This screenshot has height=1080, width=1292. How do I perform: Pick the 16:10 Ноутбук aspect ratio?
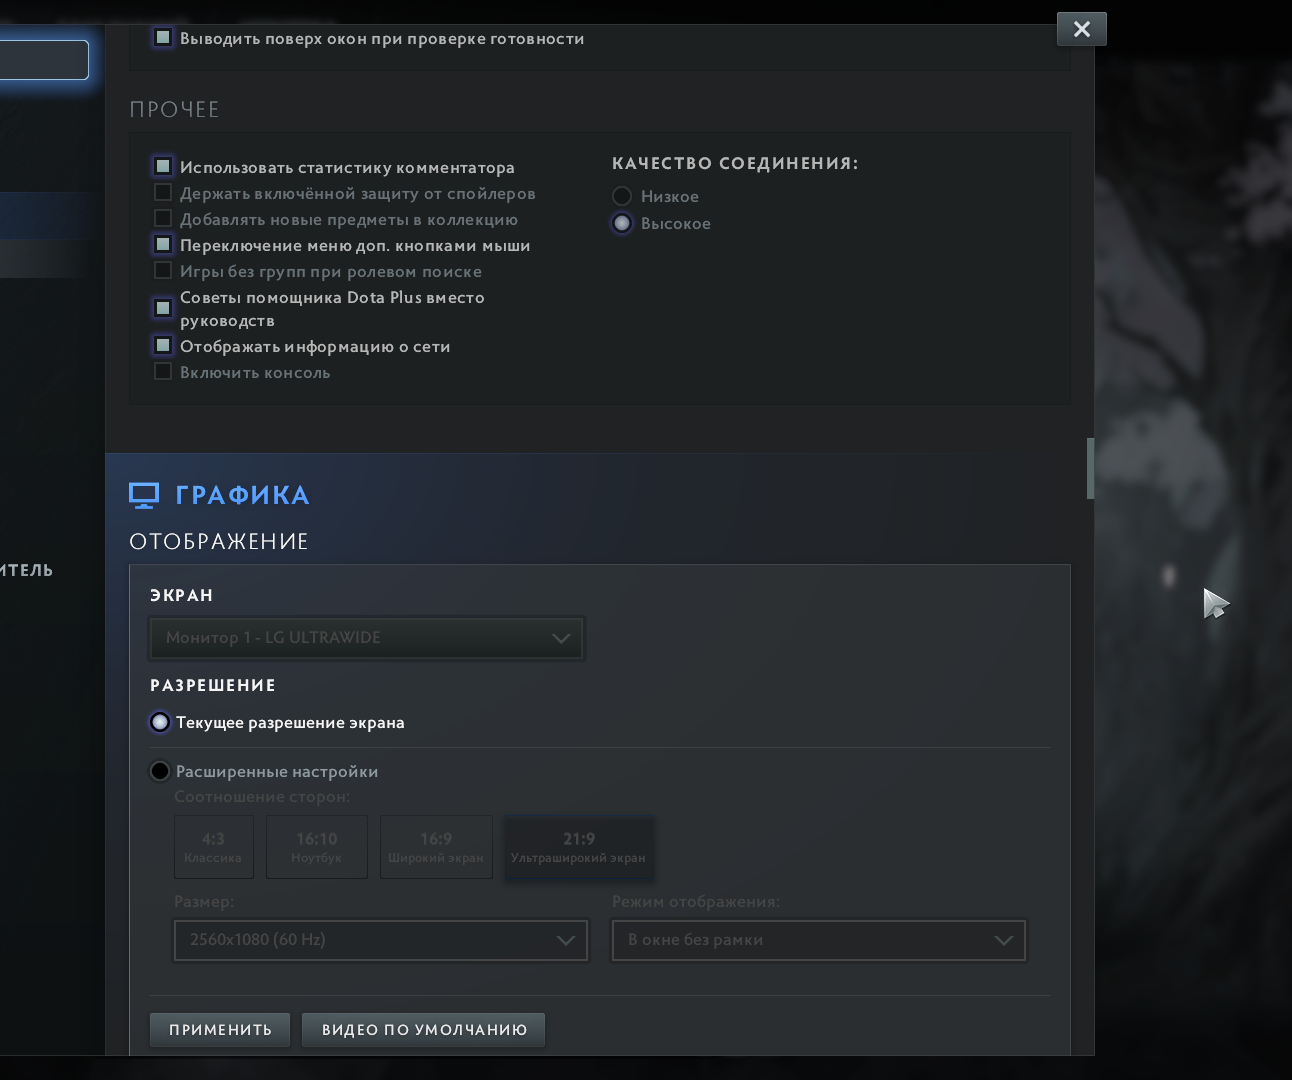[x=317, y=847]
